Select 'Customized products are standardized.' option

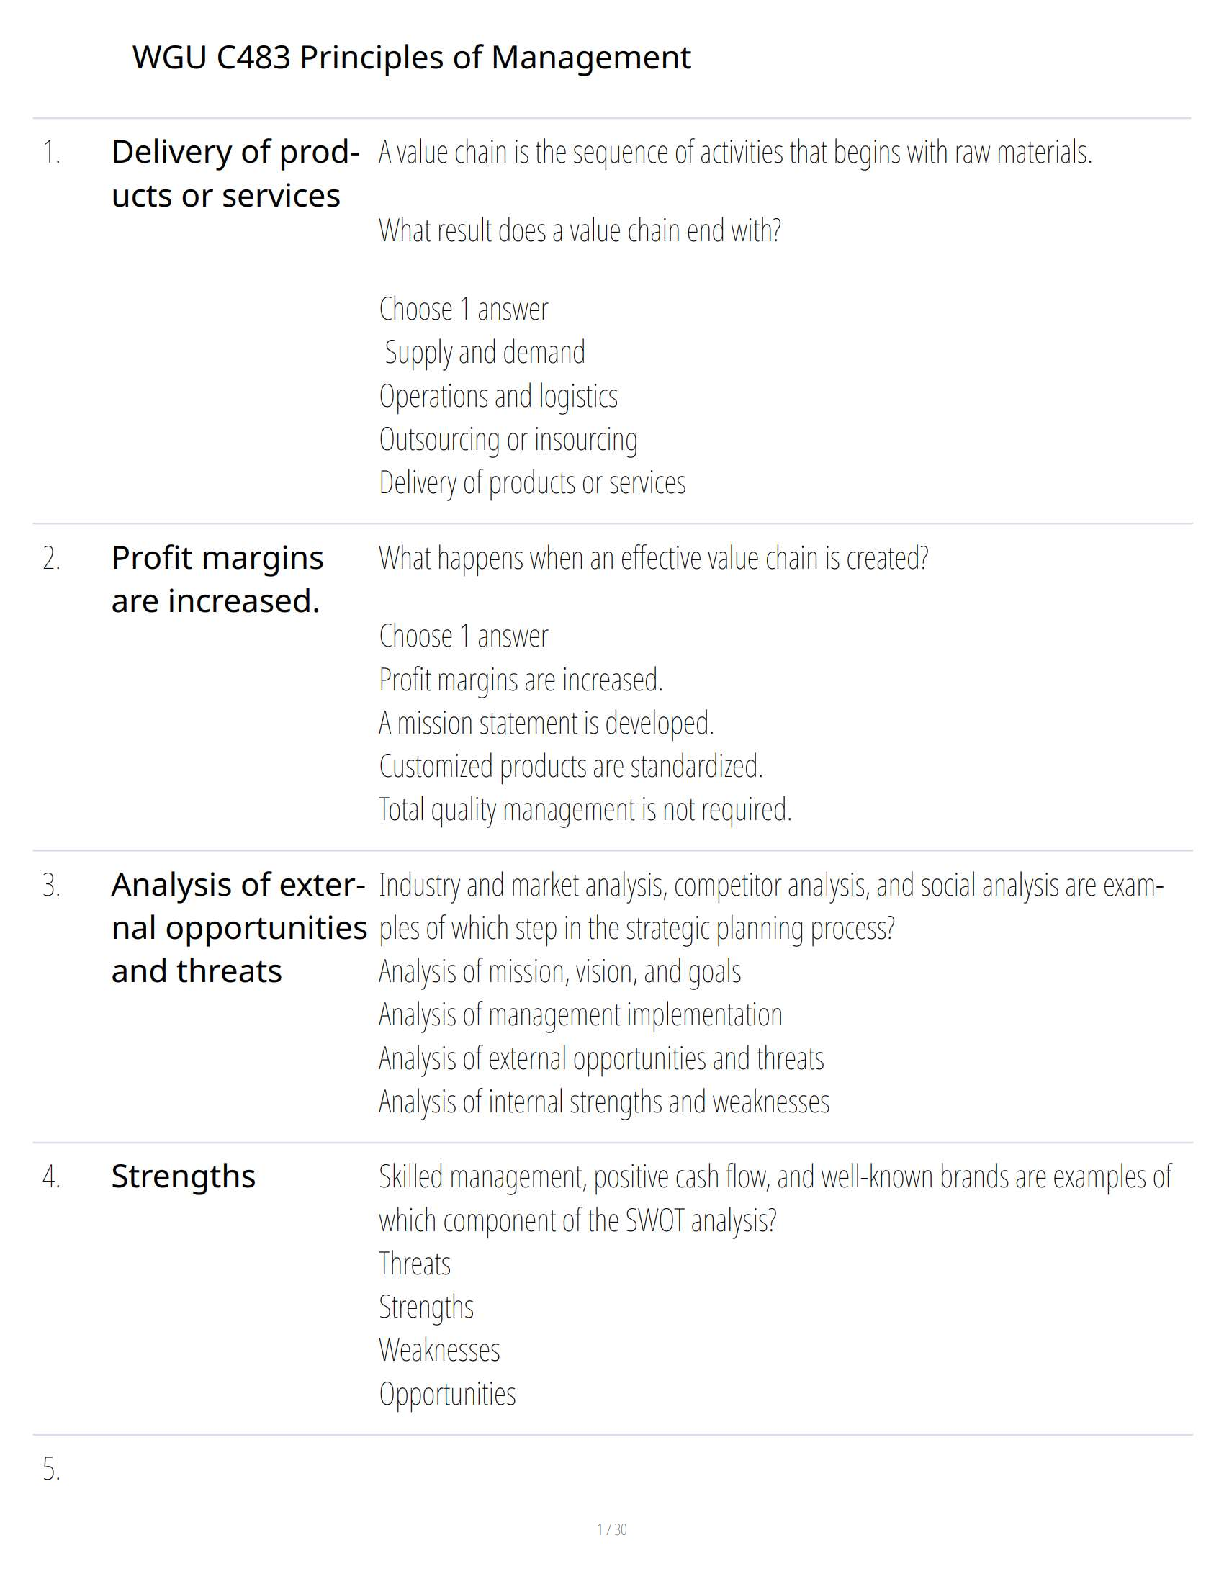[570, 767]
